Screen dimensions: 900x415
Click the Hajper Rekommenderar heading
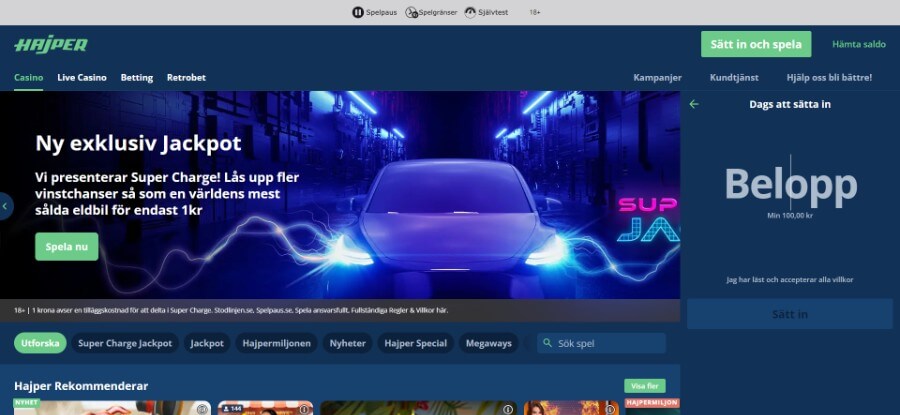click(81, 386)
